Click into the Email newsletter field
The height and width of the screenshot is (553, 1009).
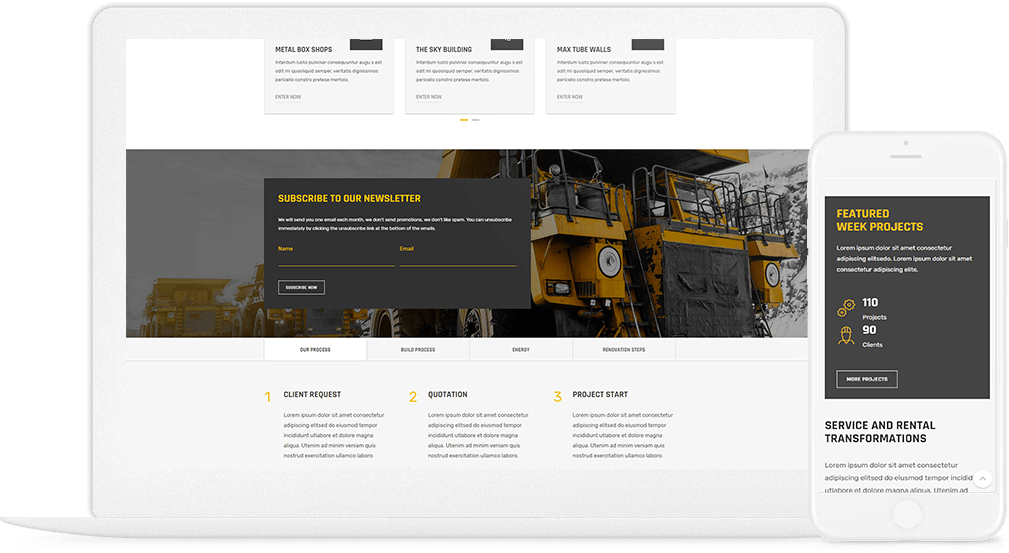457,259
